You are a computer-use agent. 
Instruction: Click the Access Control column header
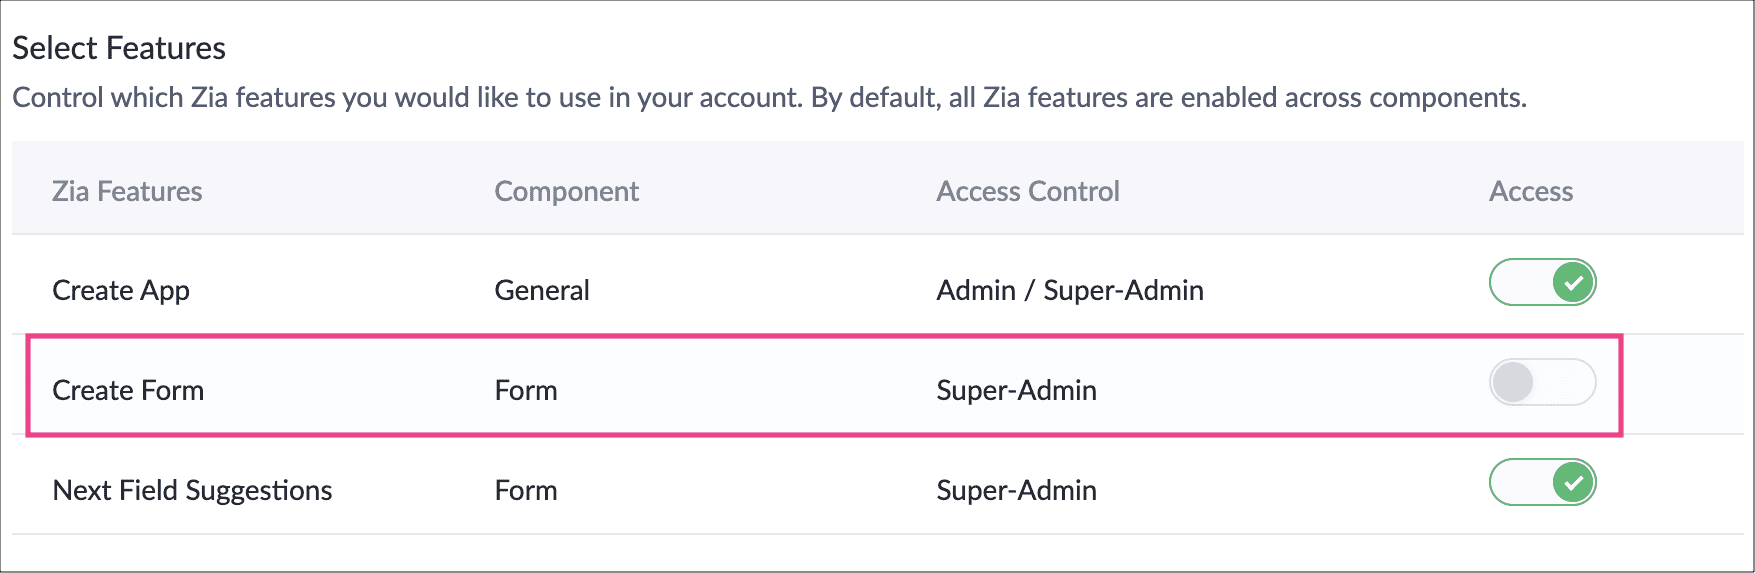(1027, 191)
